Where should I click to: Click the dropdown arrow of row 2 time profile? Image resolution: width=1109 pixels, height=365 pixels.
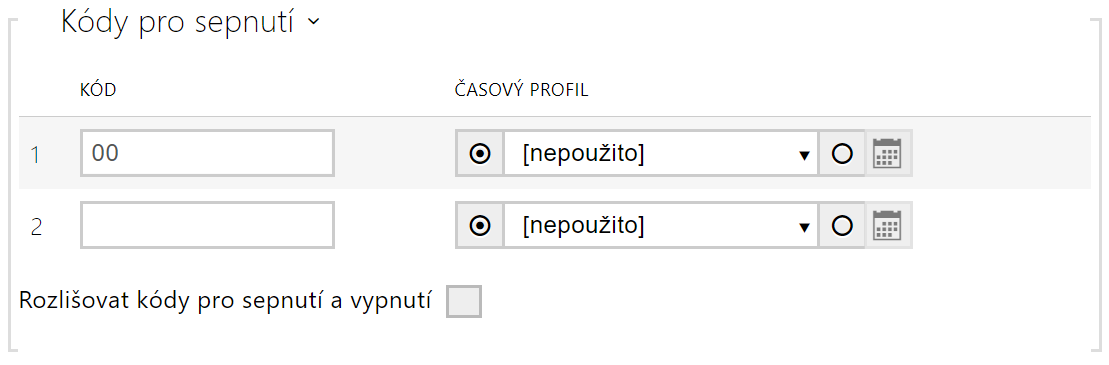803,228
